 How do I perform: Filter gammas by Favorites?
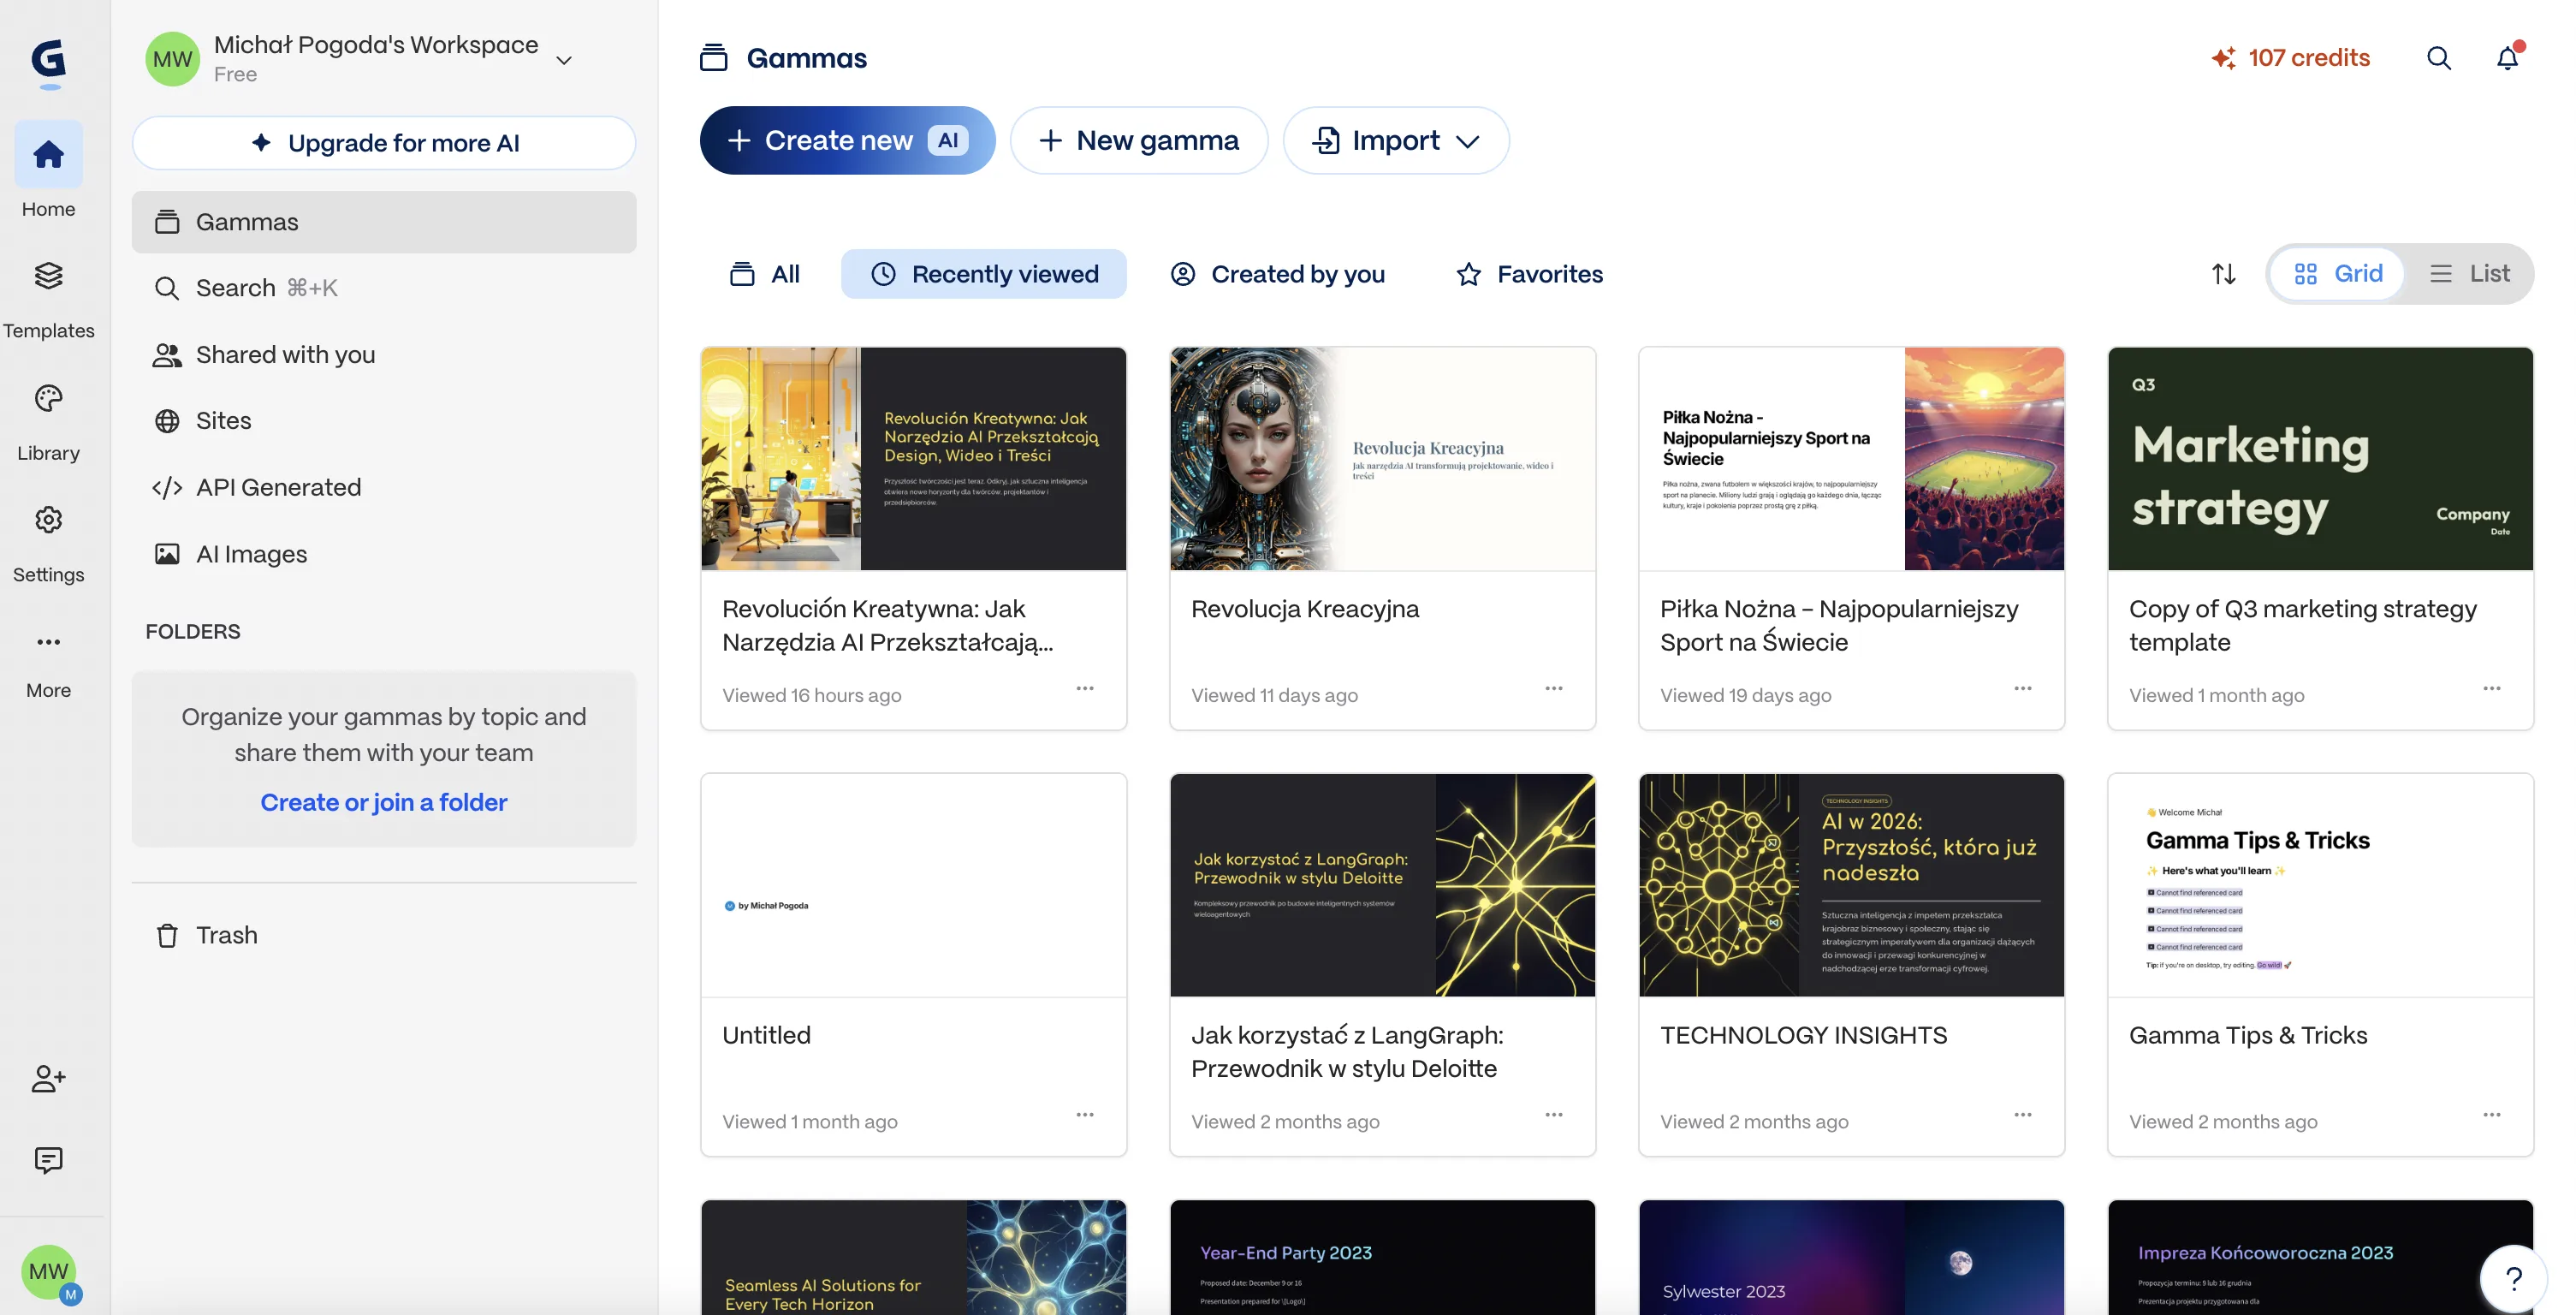click(x=1529, y=274)
